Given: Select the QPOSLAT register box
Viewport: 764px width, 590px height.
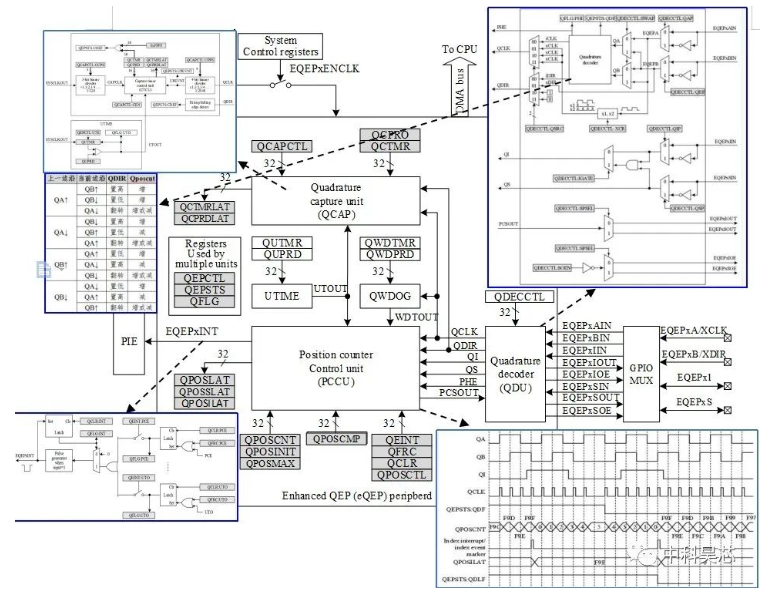Looking at the screenshot, I should [x=205, y=380].
